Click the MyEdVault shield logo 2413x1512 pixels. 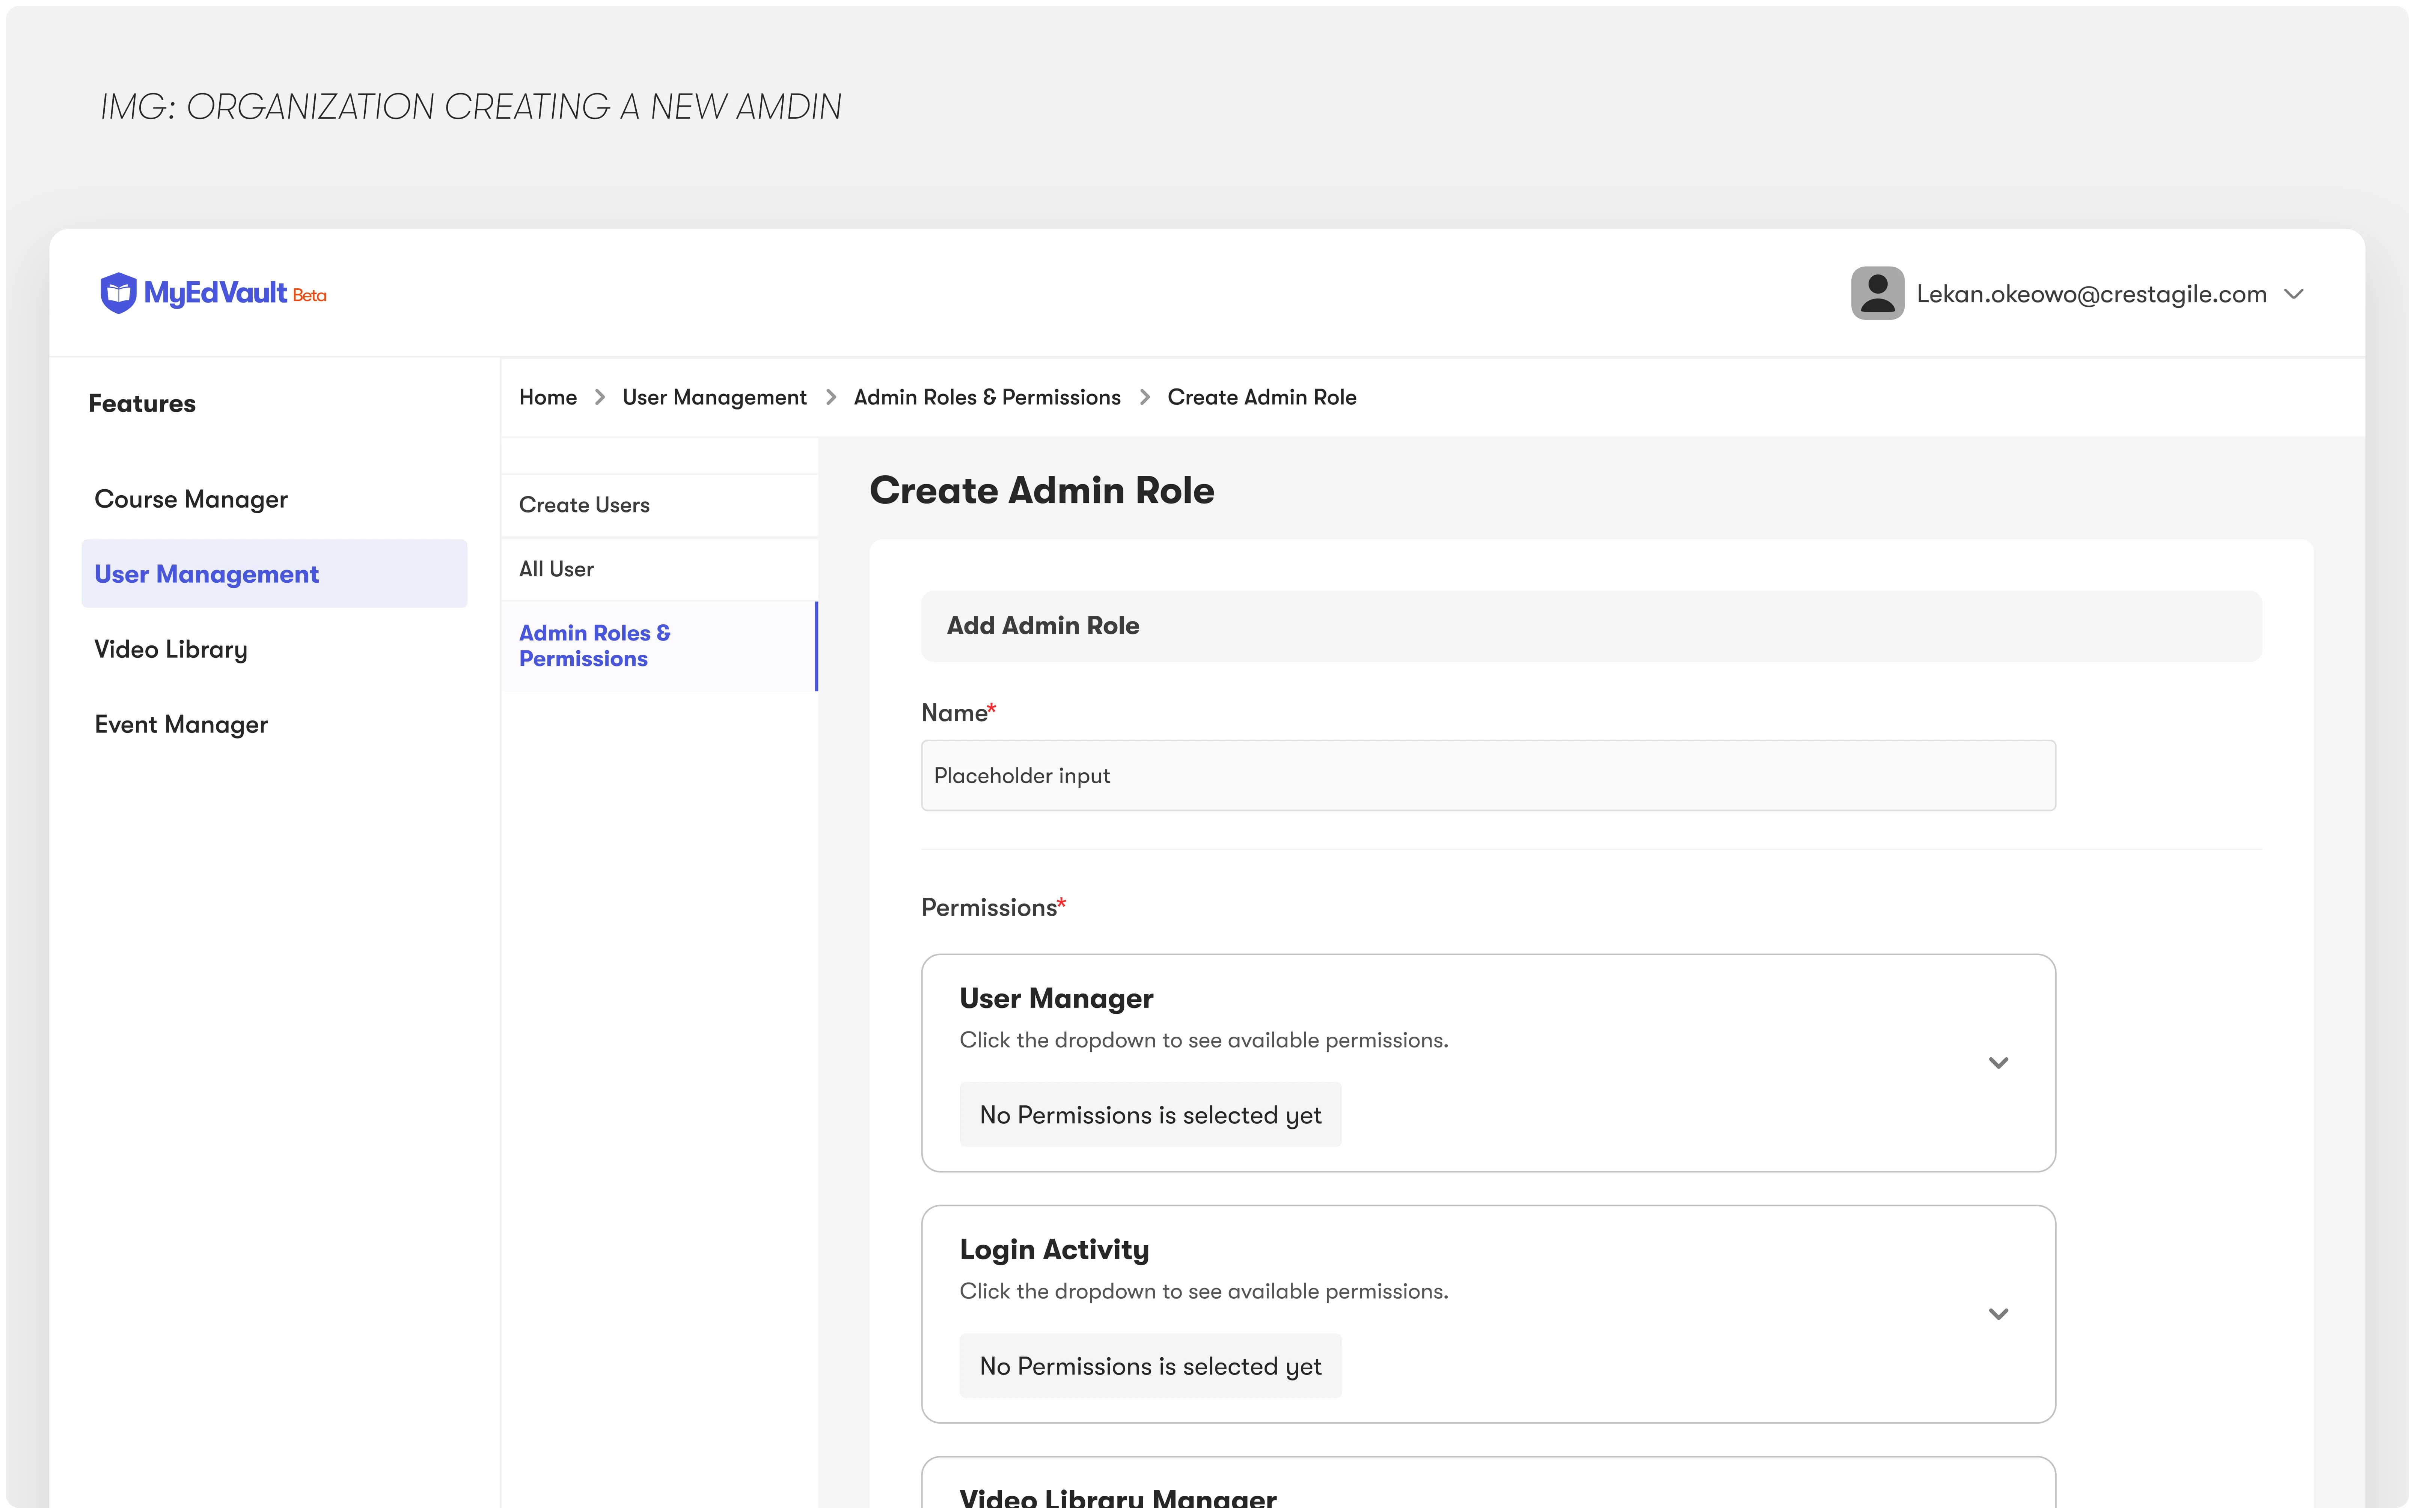pos(118,293)
